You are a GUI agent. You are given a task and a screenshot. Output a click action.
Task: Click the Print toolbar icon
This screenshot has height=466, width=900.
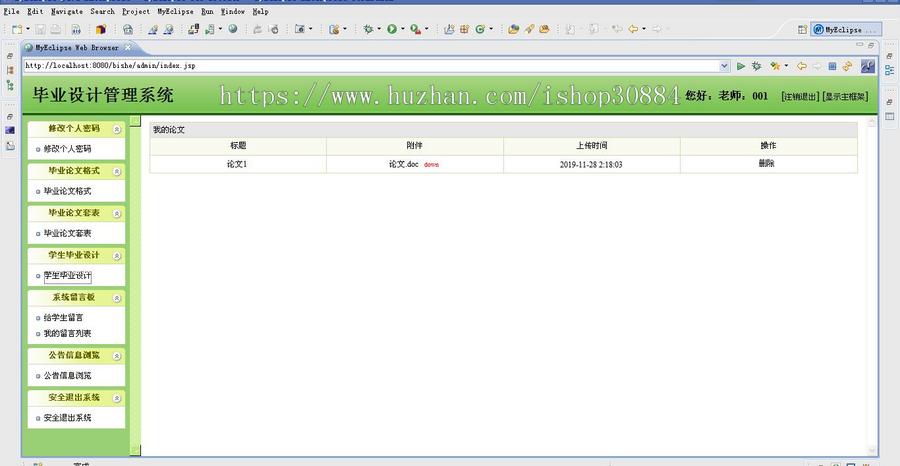tap(56, 29)
